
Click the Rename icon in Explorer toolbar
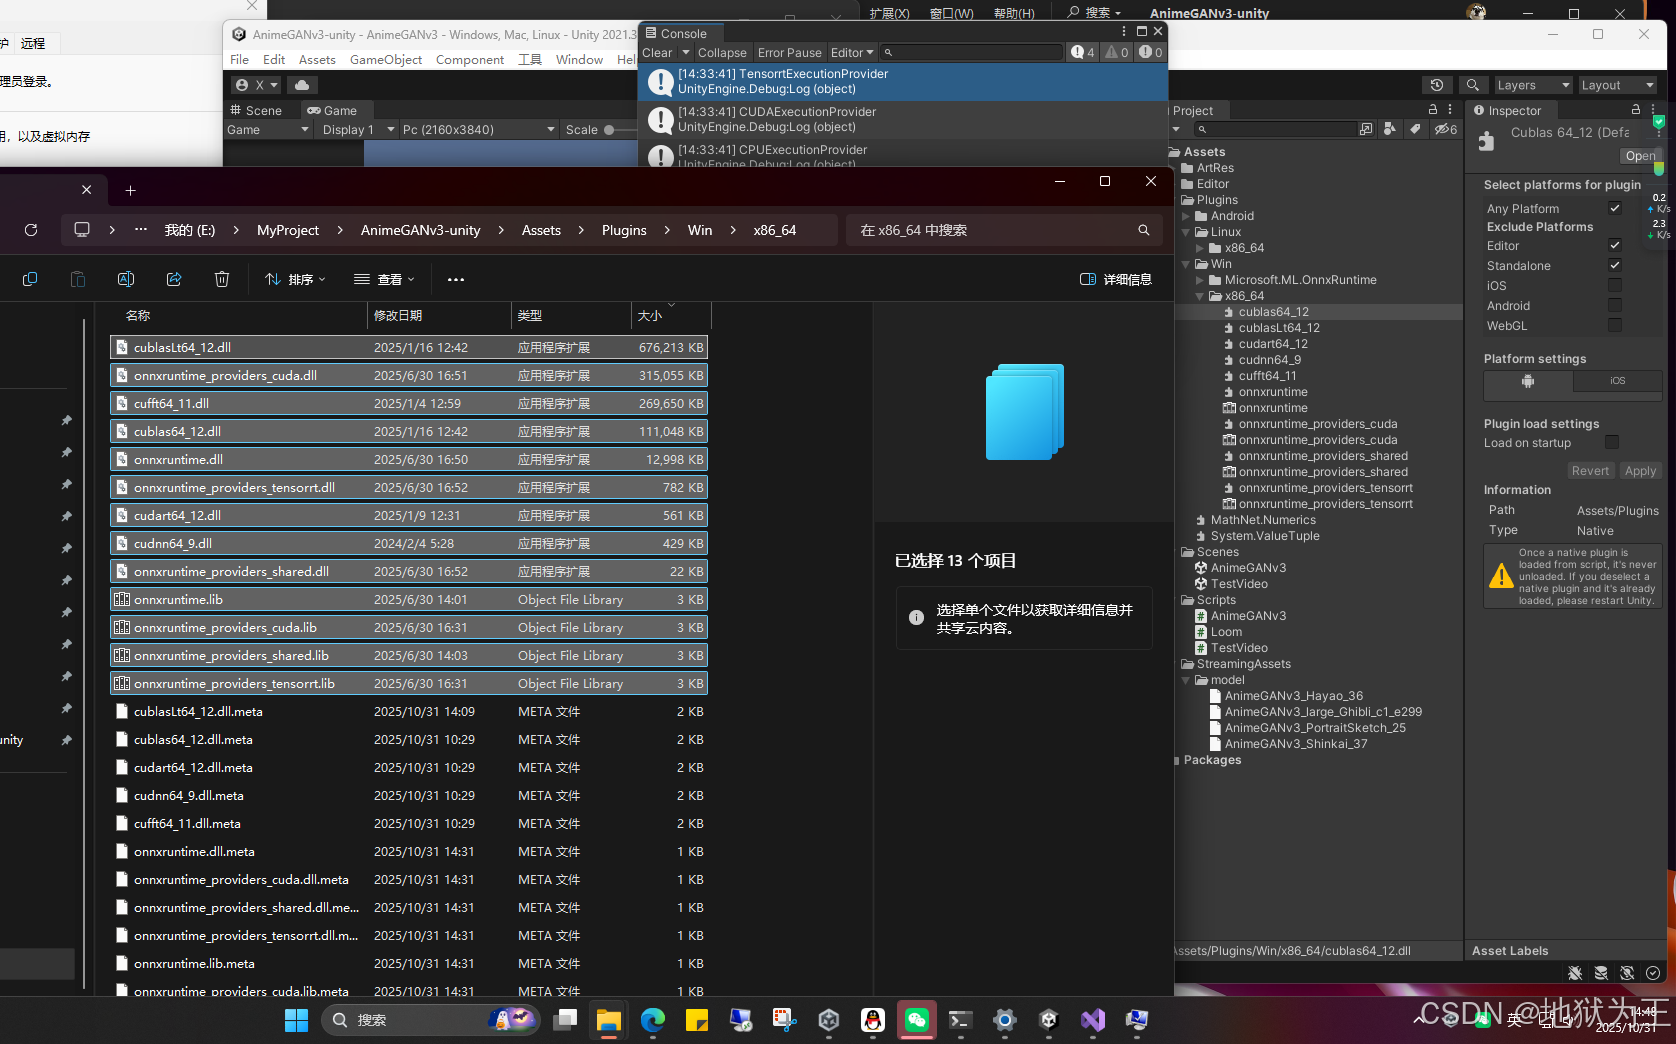click(126, 279)
